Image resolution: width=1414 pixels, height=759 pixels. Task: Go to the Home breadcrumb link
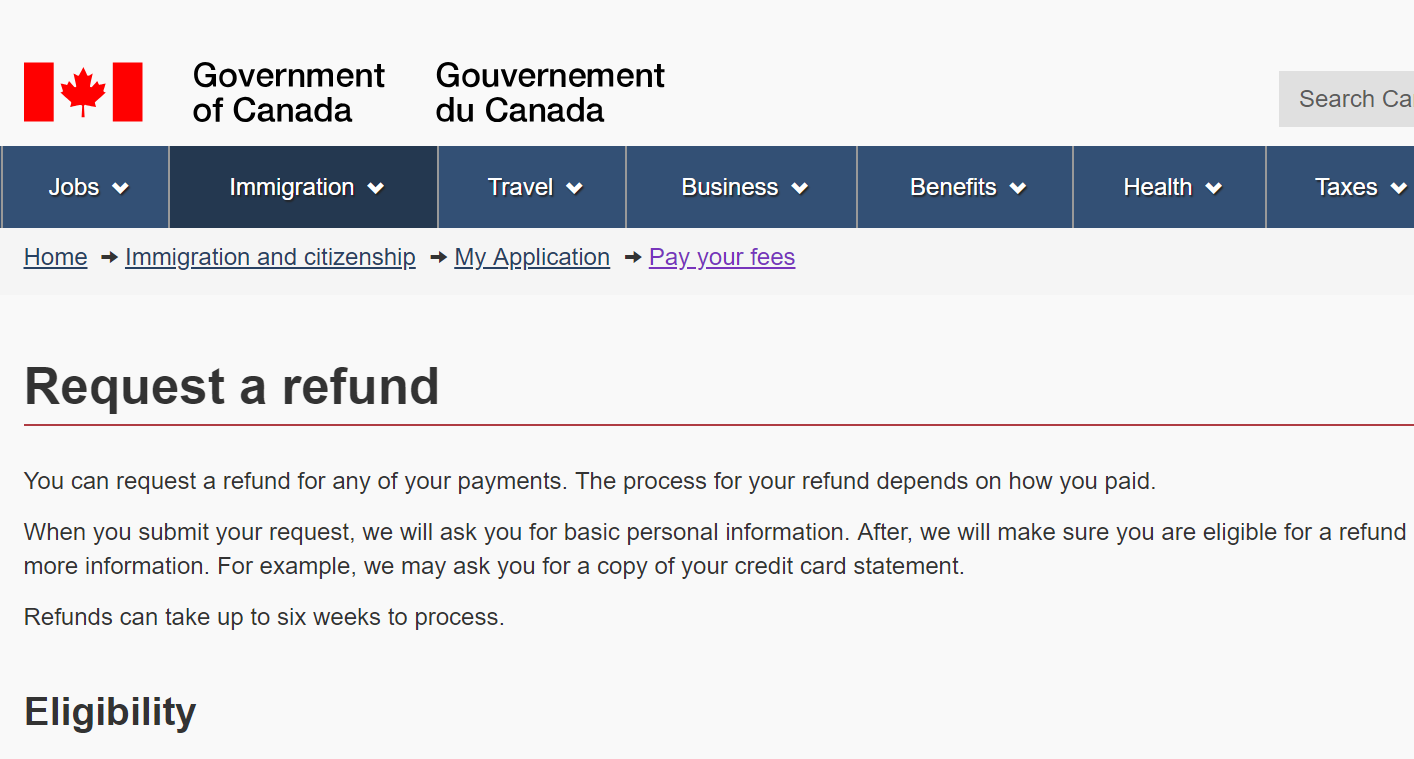56,257
